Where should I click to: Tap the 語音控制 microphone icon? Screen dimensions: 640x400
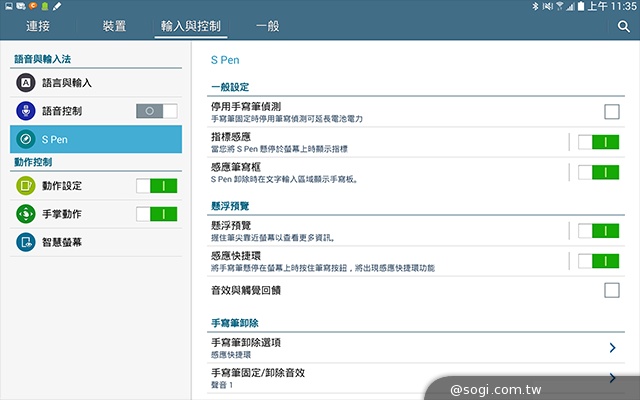pos(26,111)
